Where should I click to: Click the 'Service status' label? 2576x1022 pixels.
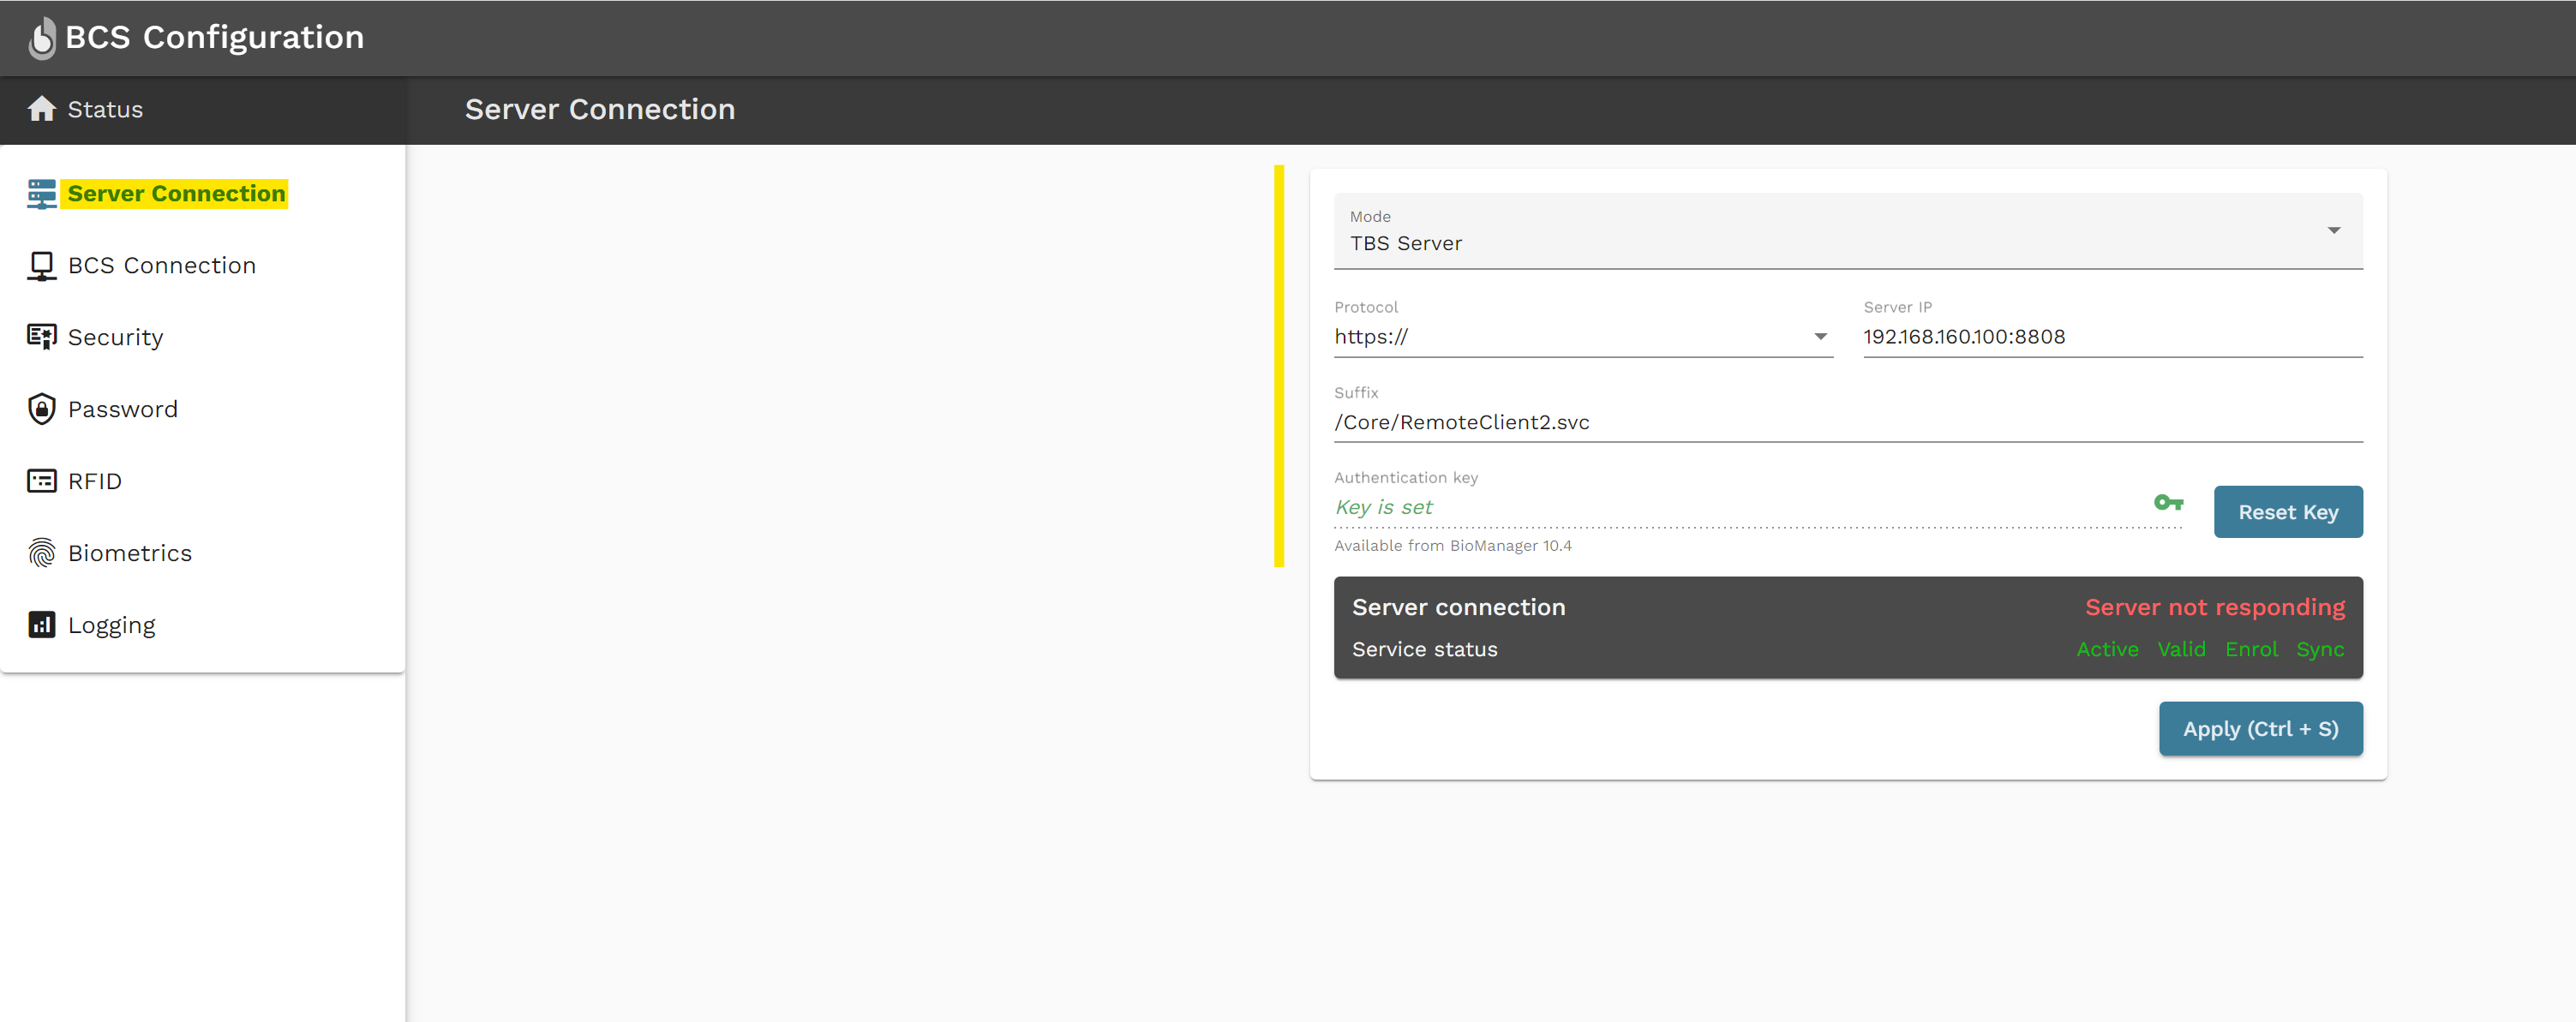point(1424,650)
